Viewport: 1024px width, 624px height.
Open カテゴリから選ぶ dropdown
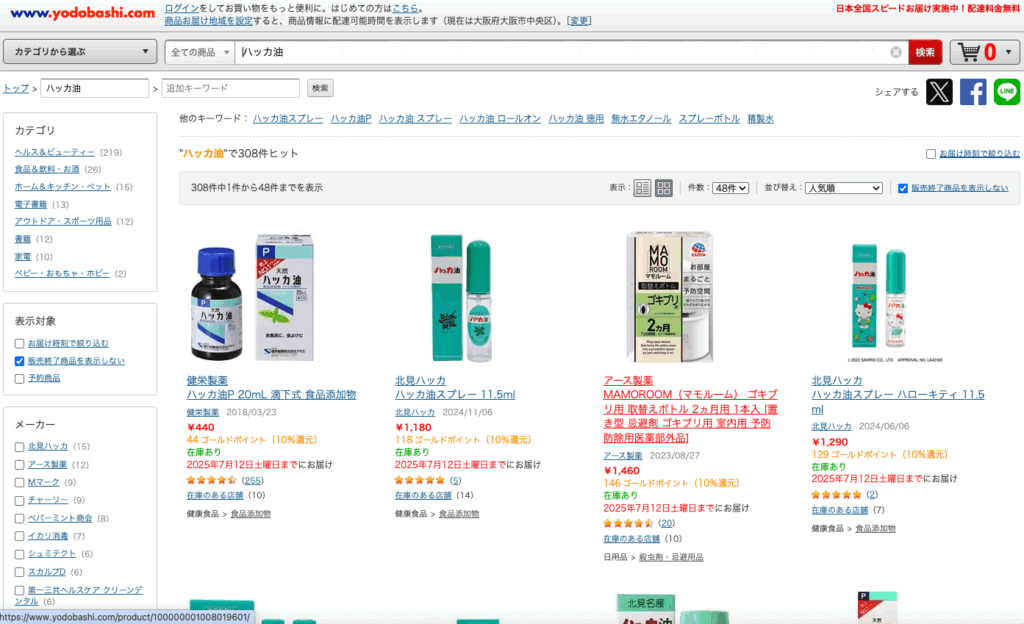(80, 52)
